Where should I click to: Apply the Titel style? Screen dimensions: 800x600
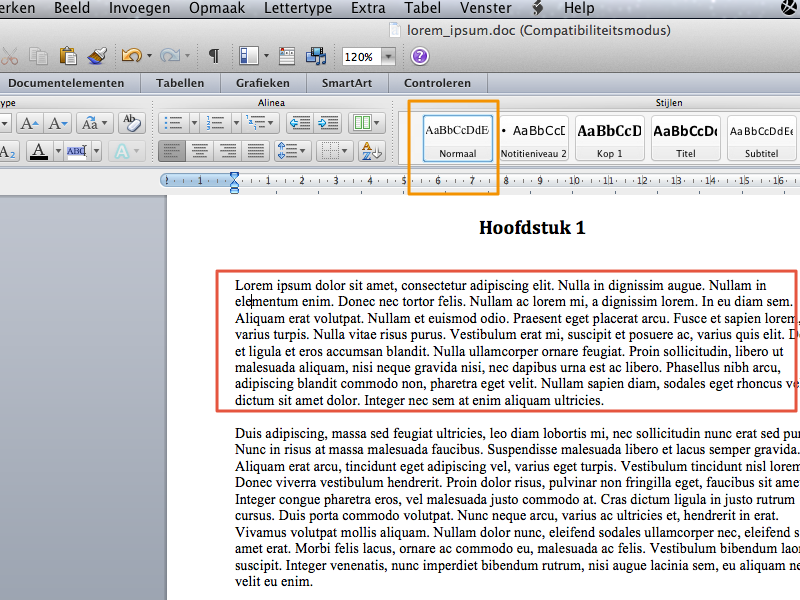click(686, 138)
